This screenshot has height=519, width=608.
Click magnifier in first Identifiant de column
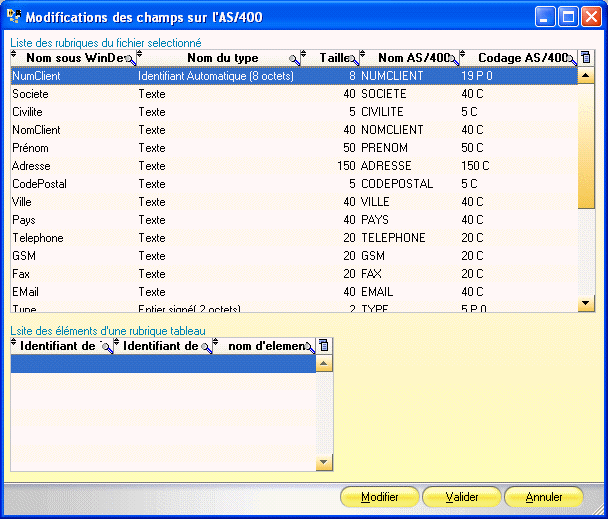pyautogui.click(x=107, y=348)
